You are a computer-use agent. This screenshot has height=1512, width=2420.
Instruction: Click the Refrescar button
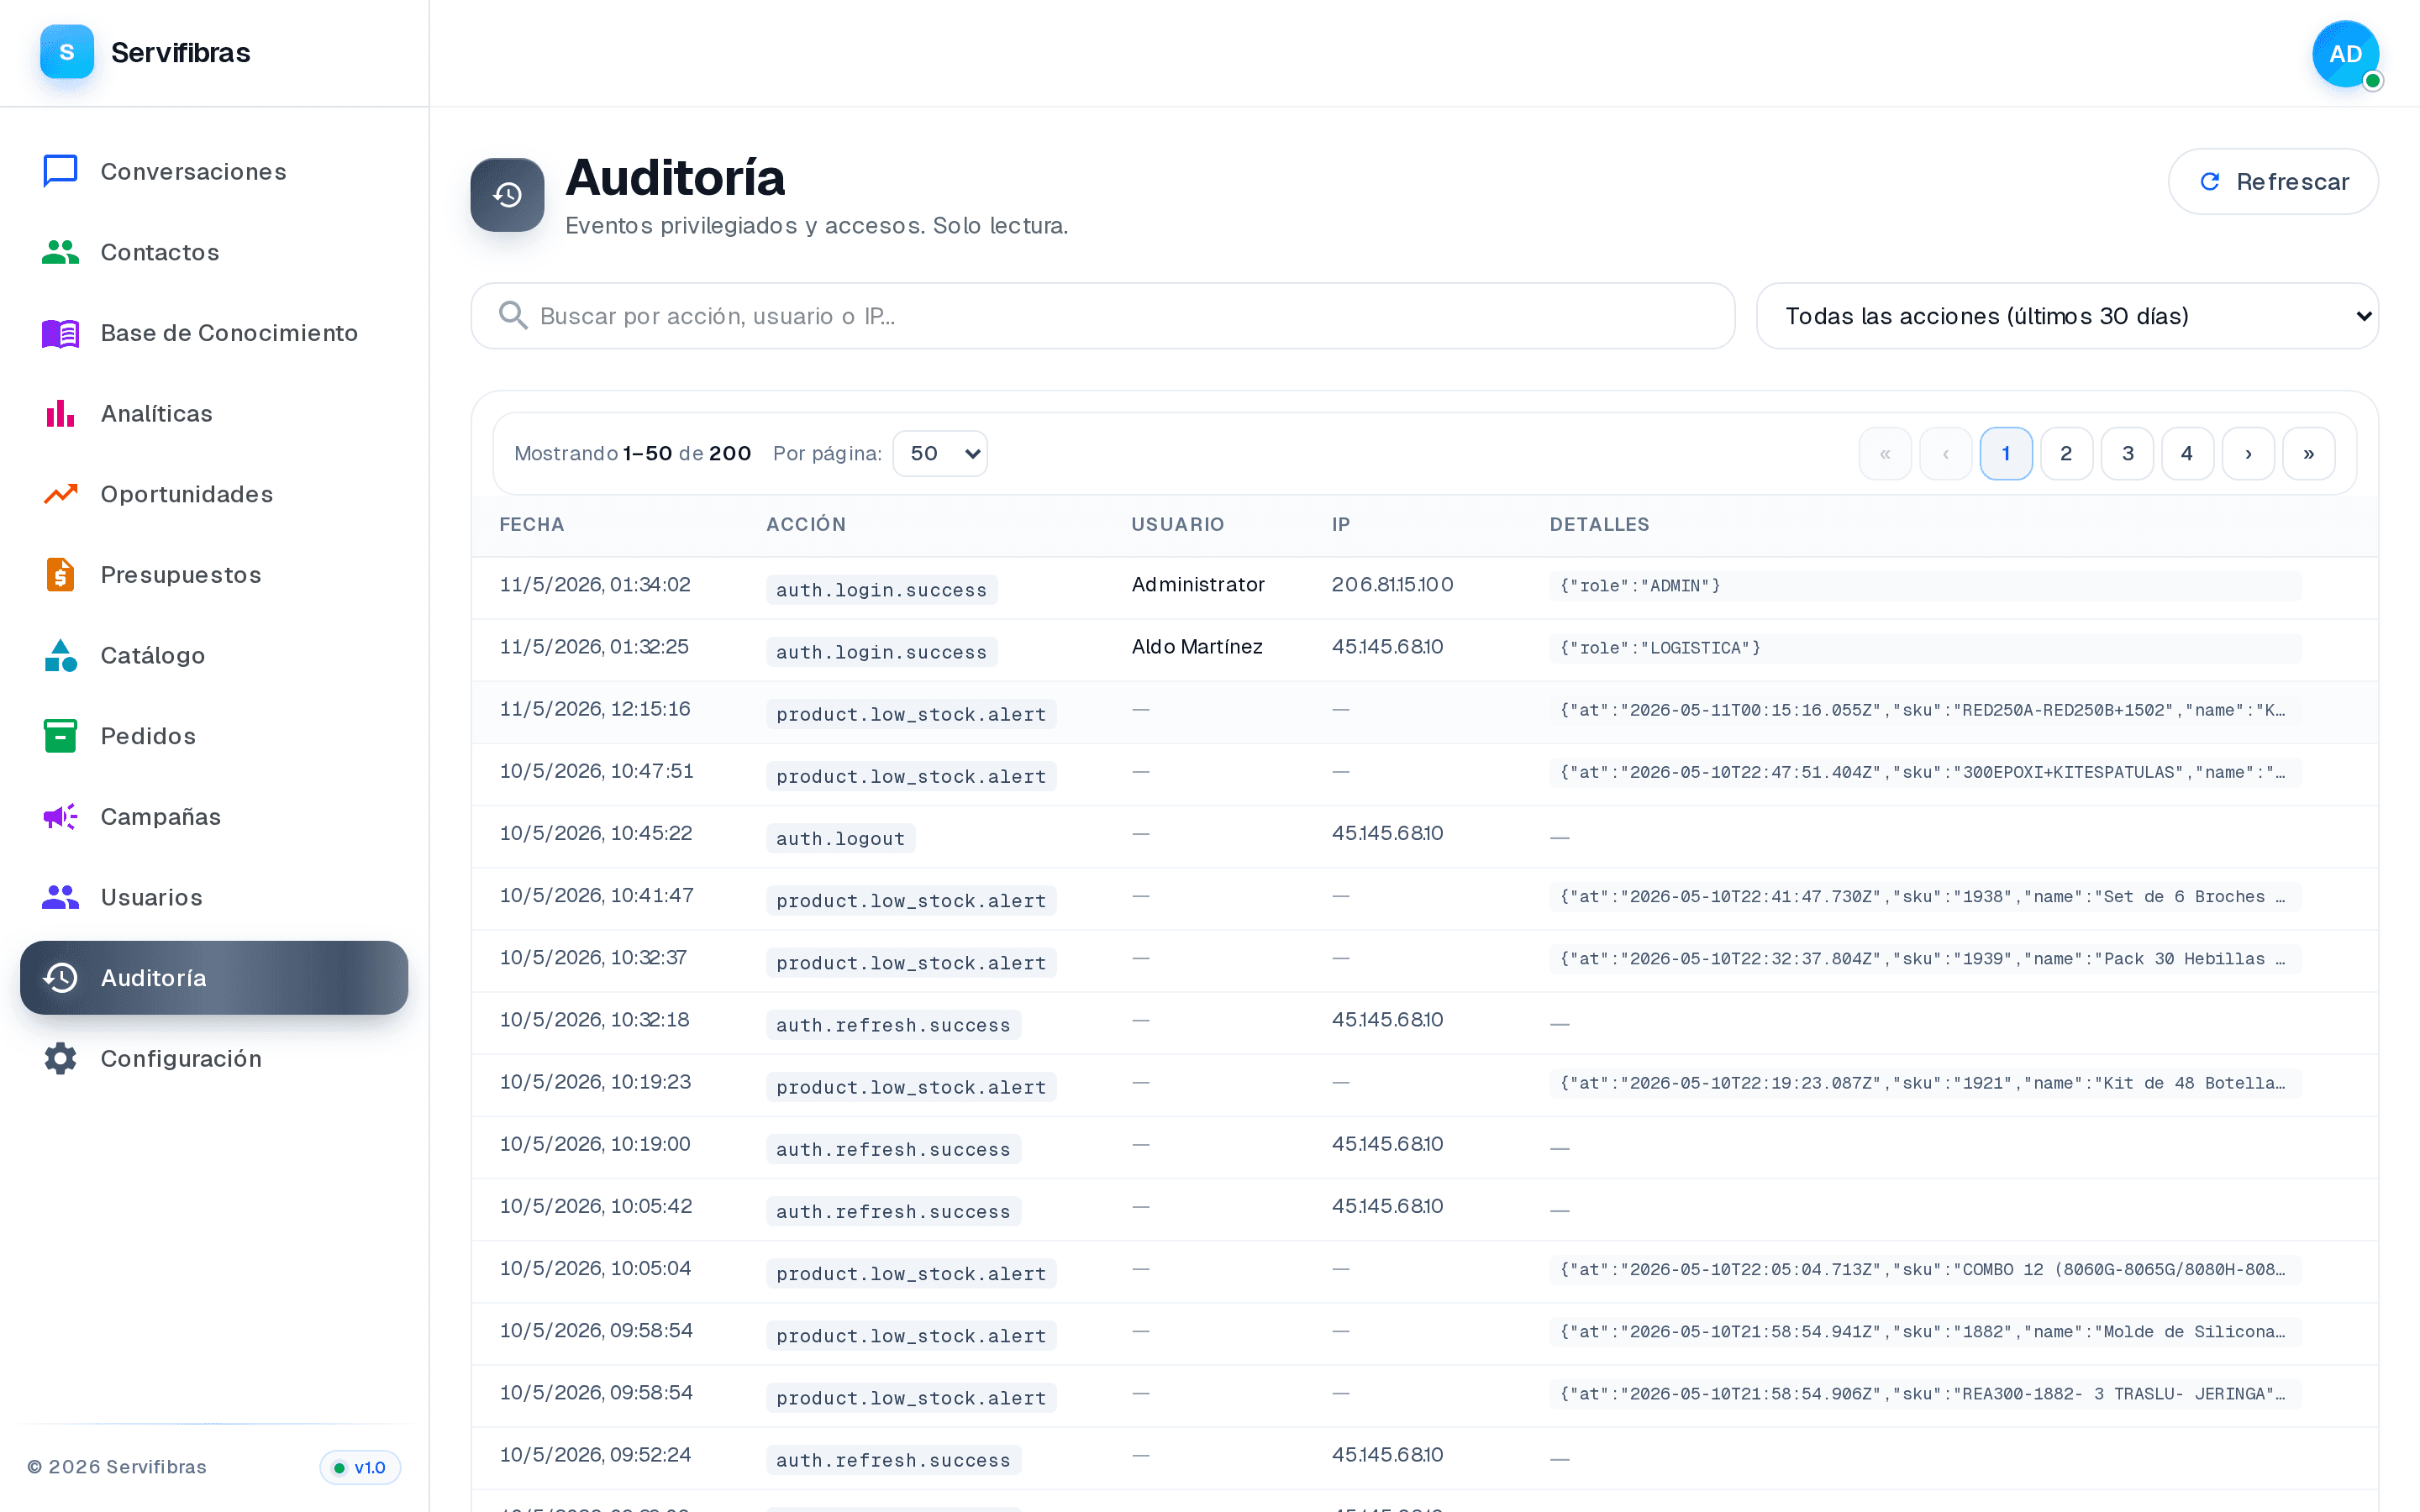(x=2273, y=181)
